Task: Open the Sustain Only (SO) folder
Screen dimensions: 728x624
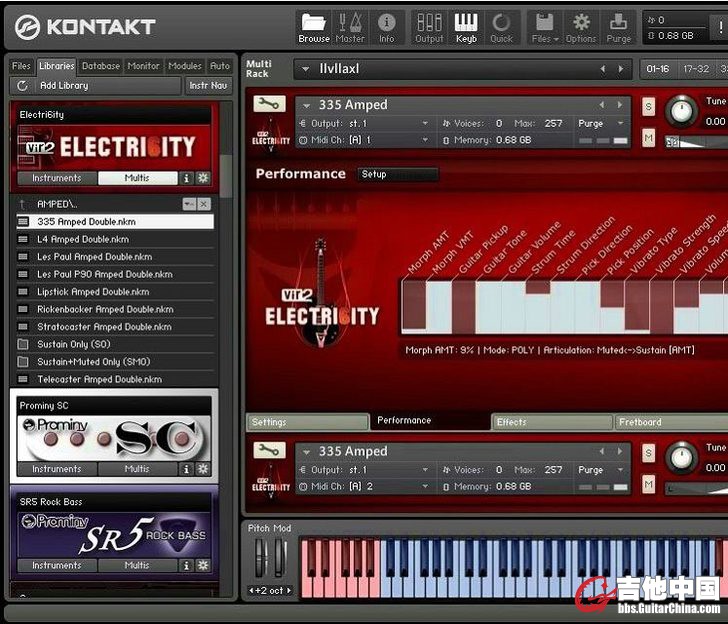Action: tap(115, 344)
